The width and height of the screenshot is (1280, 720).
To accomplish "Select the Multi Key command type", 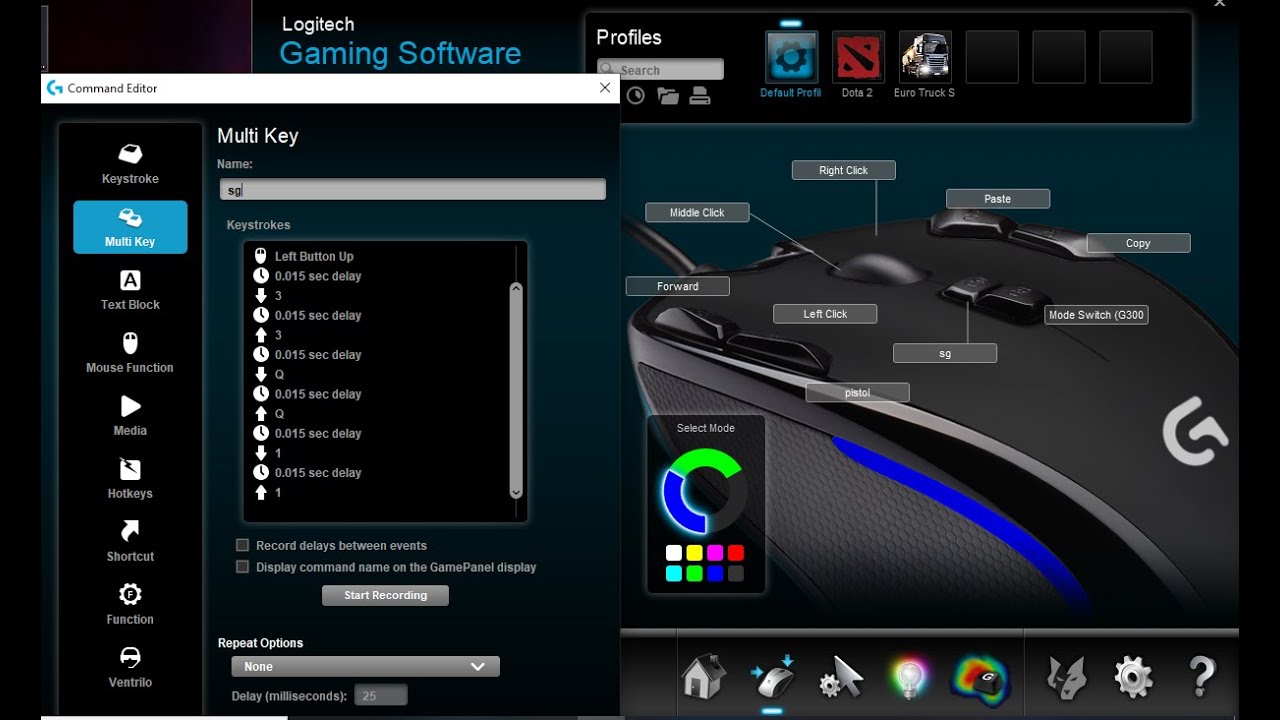I will 130,227.
